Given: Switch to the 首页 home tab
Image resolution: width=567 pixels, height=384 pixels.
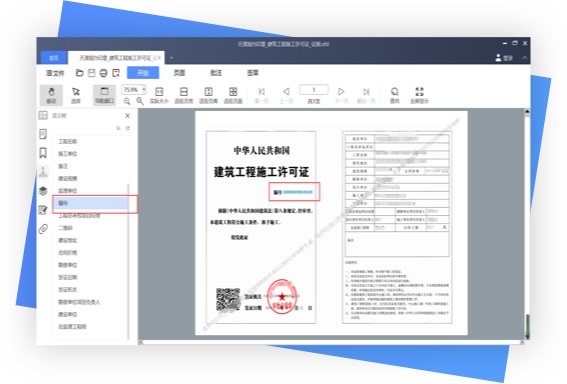Looking at the screenshot, I should [x=54, y=58].
